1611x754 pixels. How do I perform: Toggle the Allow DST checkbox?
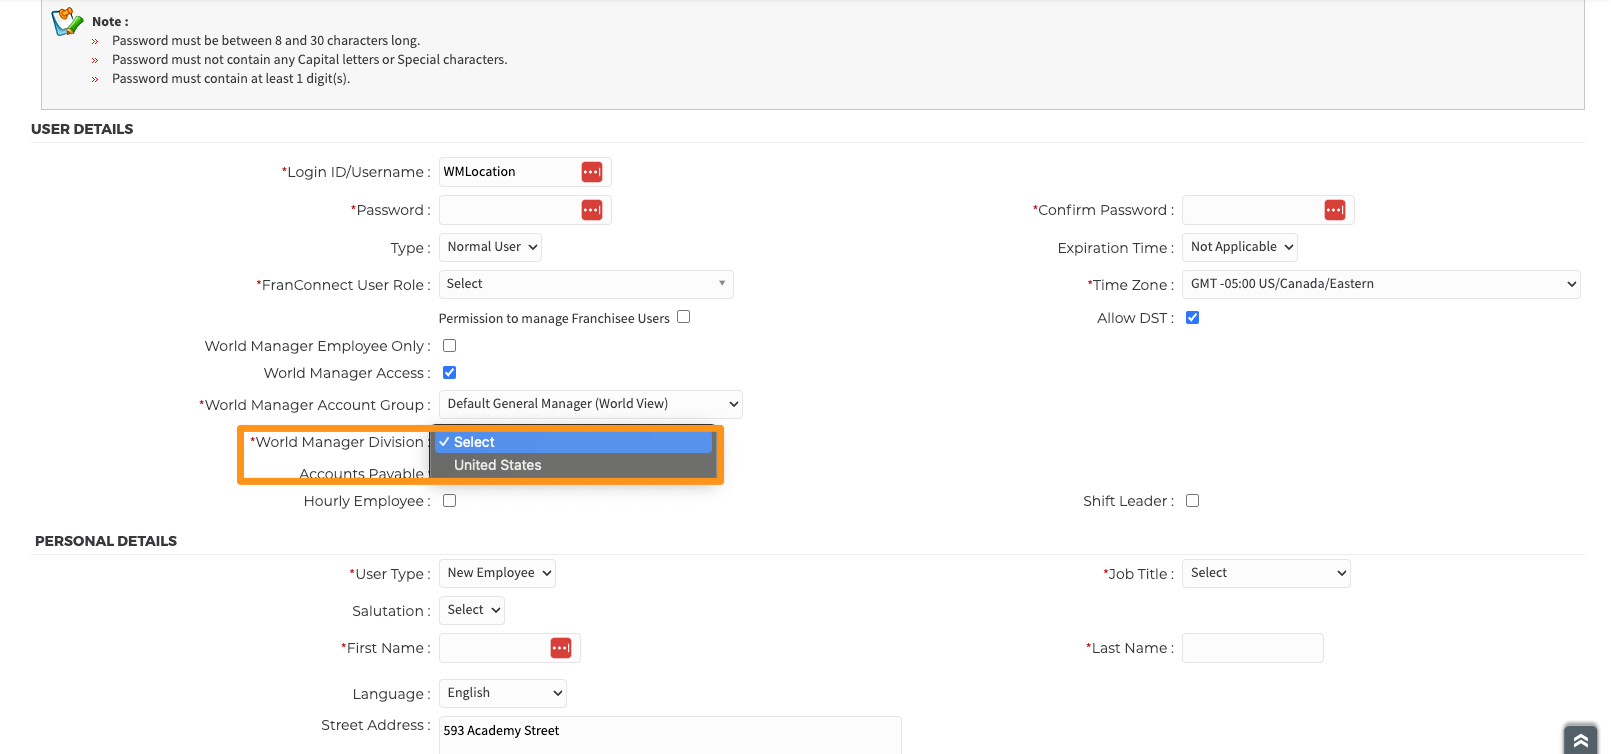tap(1193, 318)
